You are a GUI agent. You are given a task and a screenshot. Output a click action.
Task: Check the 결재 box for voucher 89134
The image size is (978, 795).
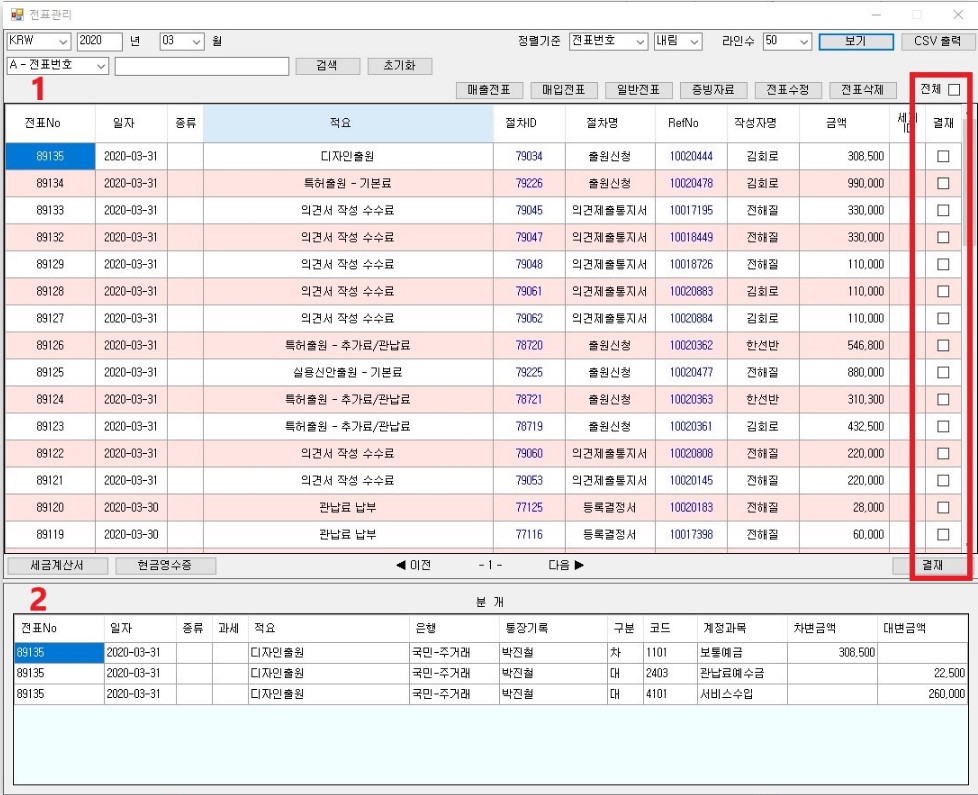(943, 183)
